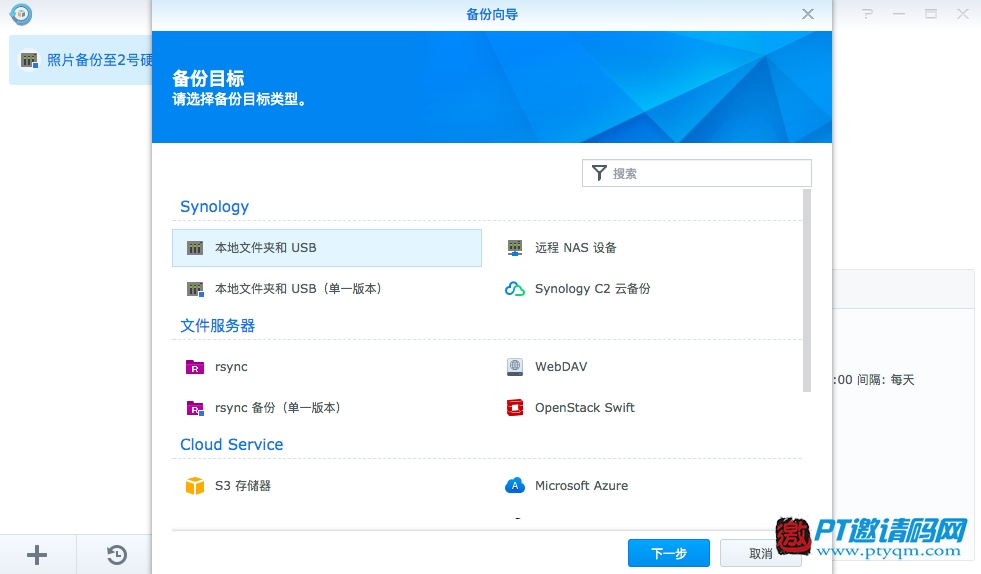Click the Synology C2 cloud icon
The width and height of the screenshot is (981, 574).
[x=515, y=289]
